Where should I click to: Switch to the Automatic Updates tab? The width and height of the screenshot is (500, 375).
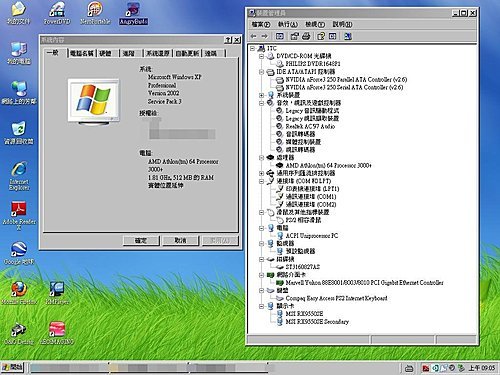187,53
